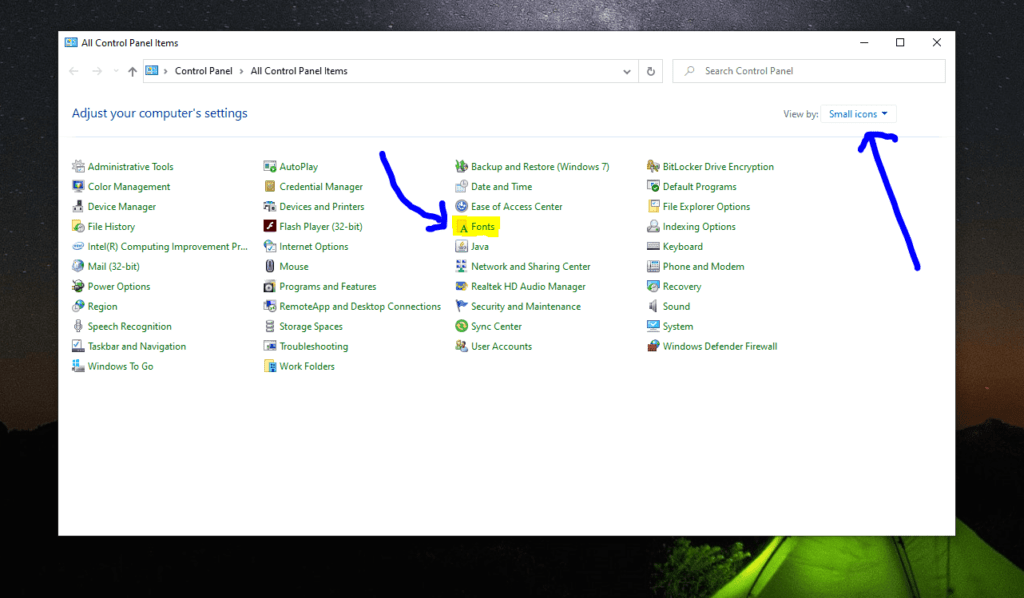Select All Control Panel Items breadcrumb
This screenshot has height=598, width=1024.
pos(298,71)
